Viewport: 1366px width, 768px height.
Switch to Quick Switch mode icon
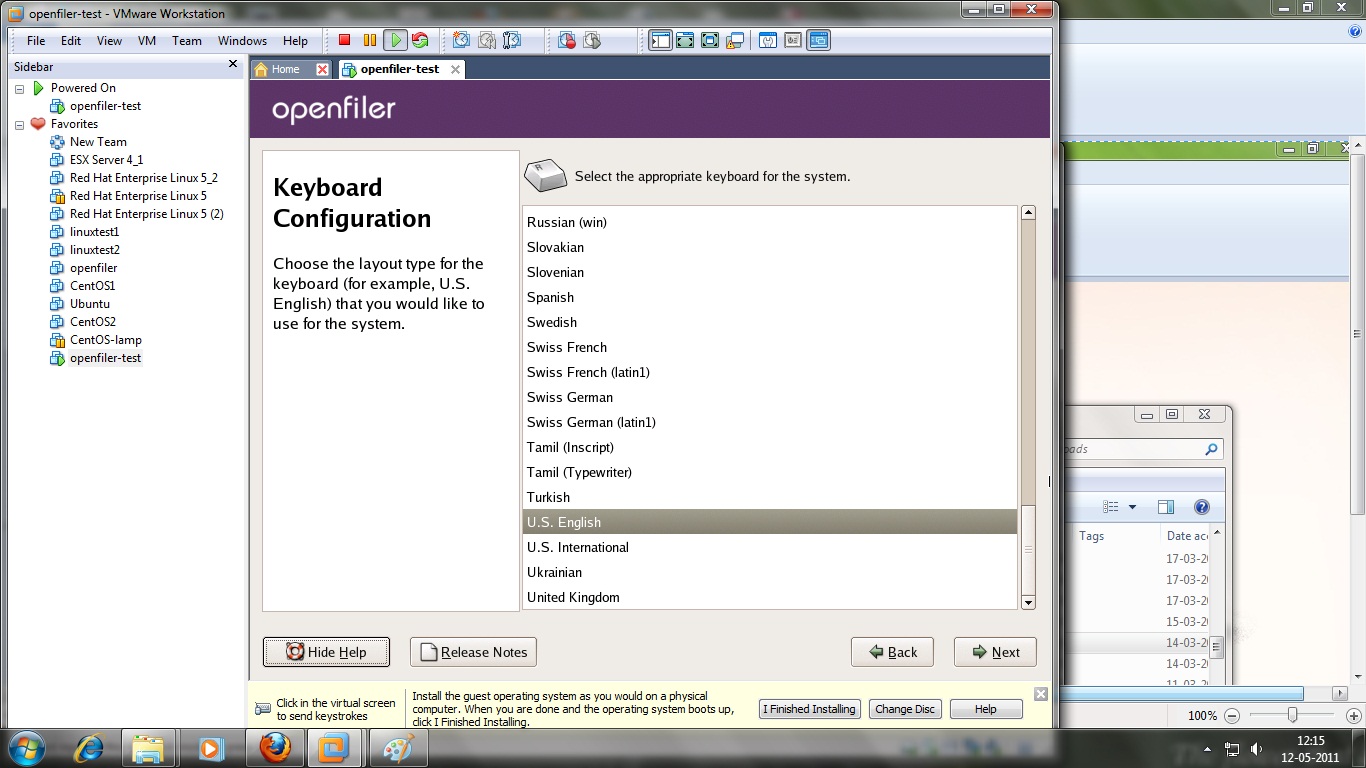(685, 40)
